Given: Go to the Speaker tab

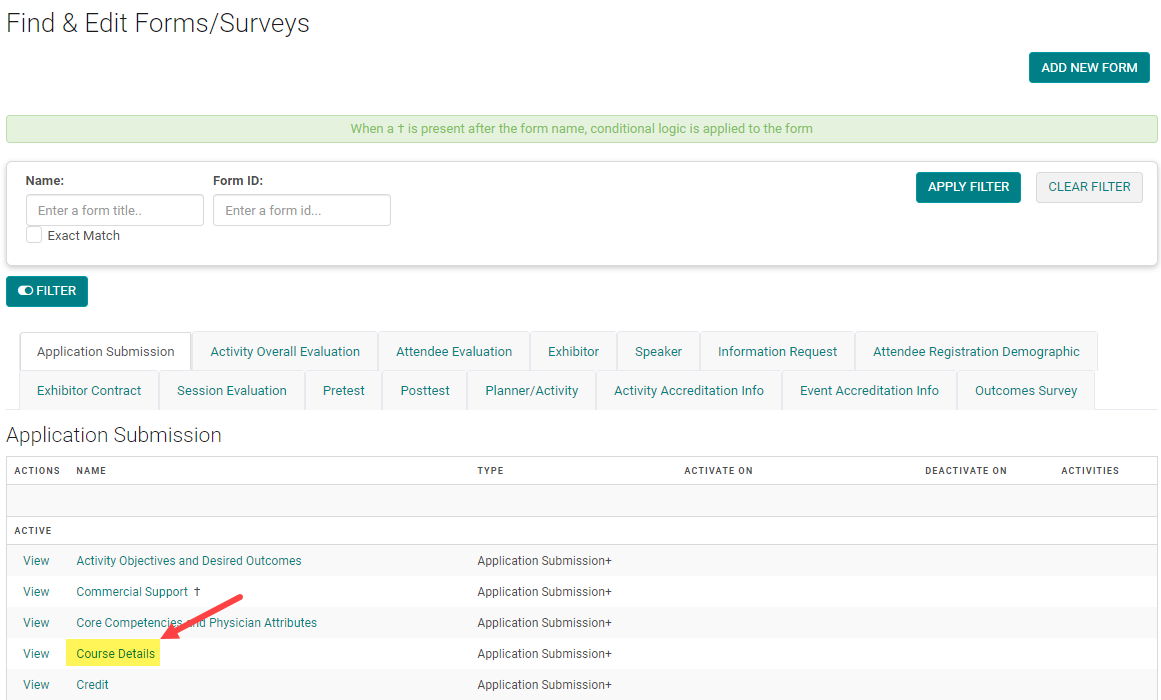Looking at the screenshot, I should [x=658, y=352].
